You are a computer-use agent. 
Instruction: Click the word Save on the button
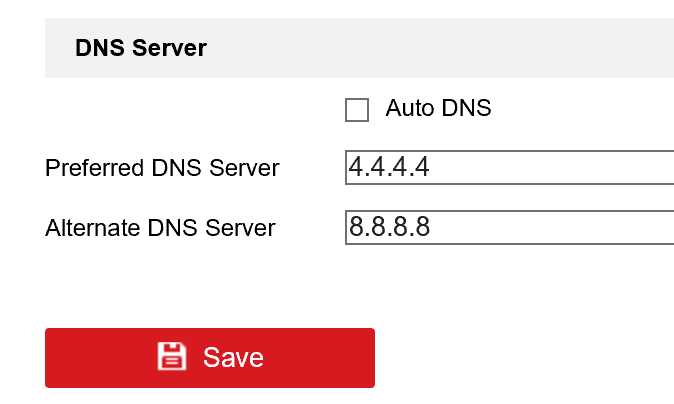pos(233,358)
